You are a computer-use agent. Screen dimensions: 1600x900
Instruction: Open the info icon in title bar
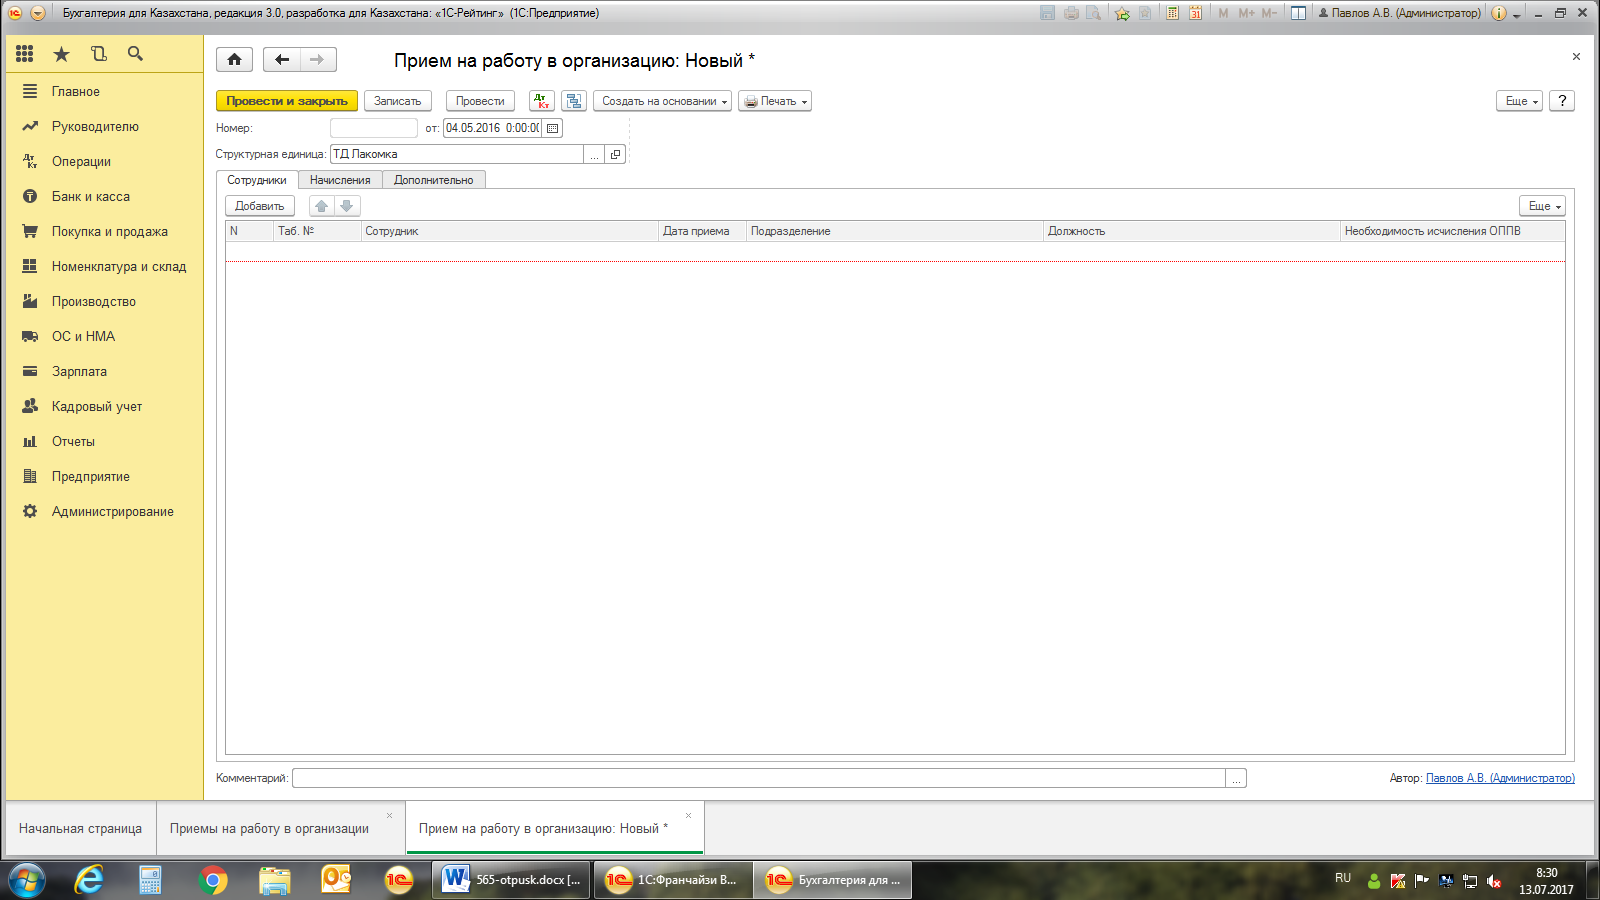1498,13
